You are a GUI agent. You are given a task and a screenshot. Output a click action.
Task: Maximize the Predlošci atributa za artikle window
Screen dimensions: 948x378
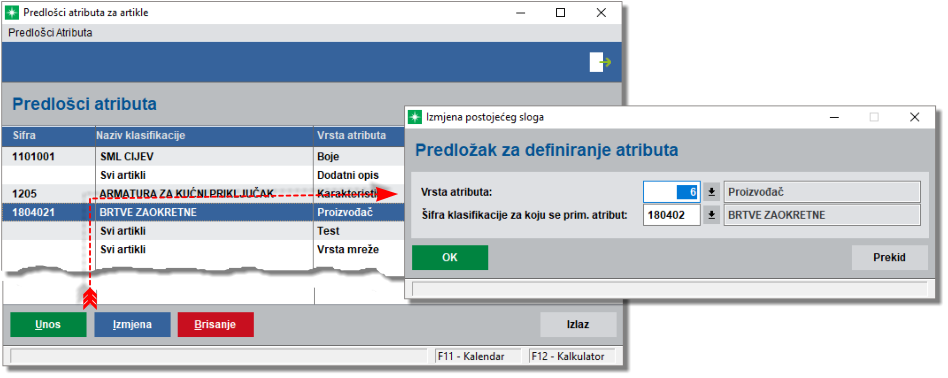[x=560, y=12]
